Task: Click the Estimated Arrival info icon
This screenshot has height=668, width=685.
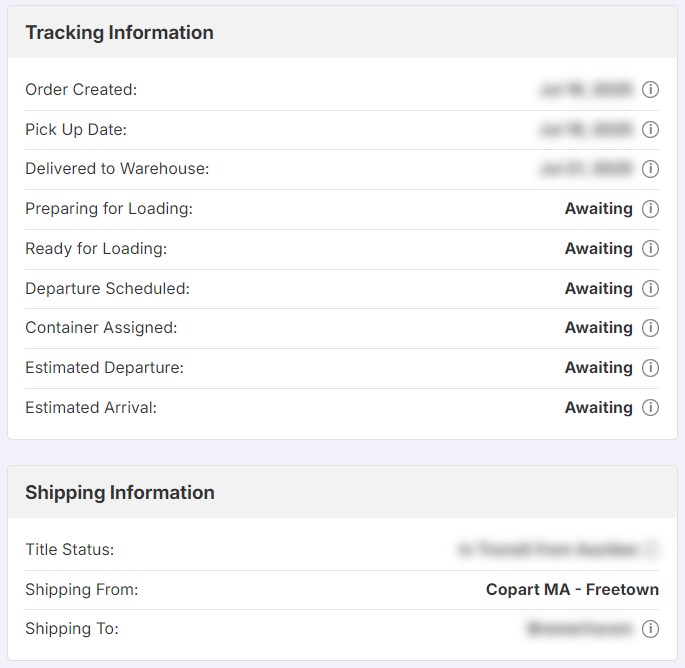Action: tap(650, 408)
